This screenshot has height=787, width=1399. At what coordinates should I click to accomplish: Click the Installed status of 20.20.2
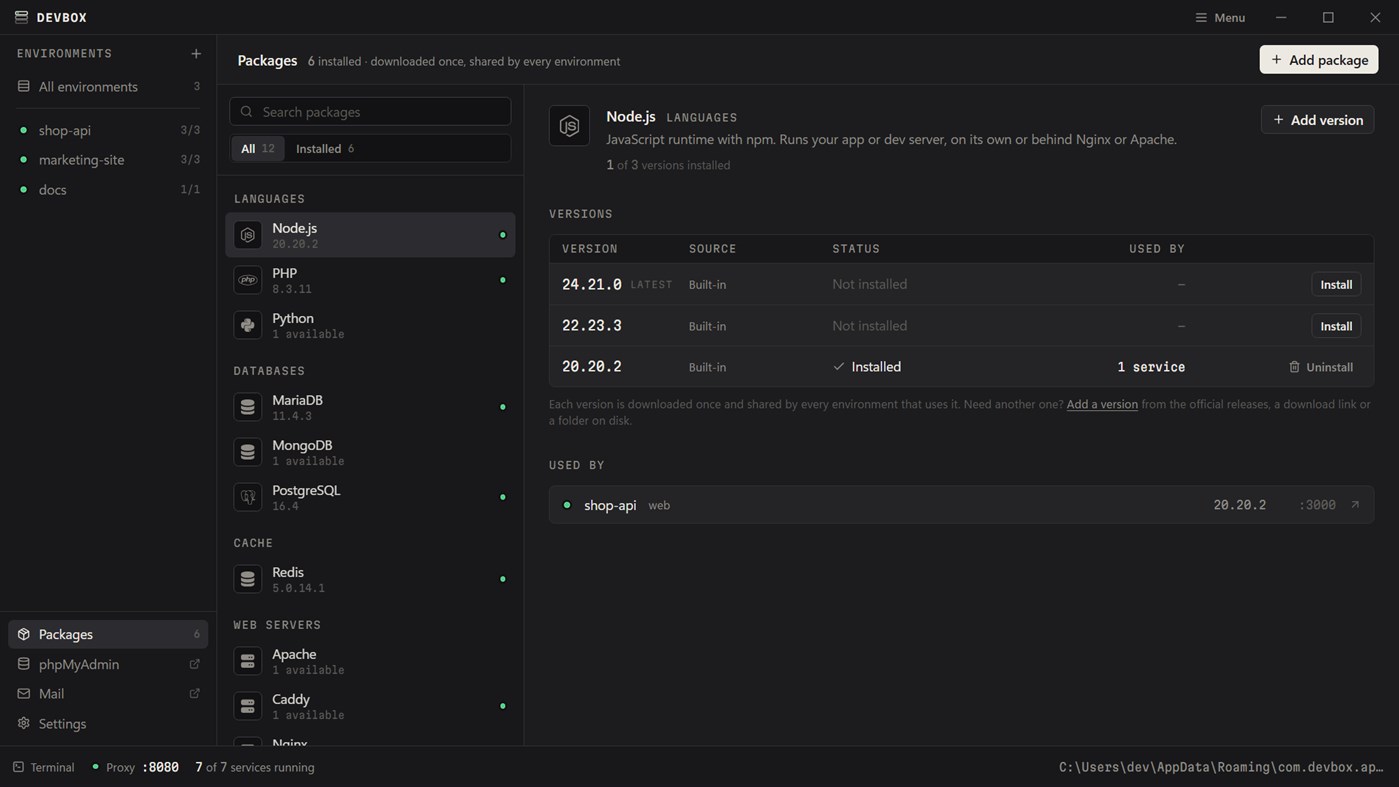point(867,367)
